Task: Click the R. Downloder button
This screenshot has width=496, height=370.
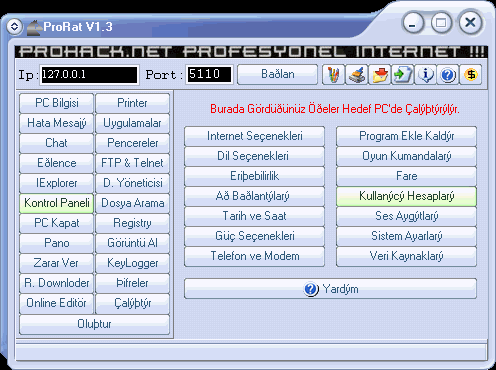Action: [57, 283]
